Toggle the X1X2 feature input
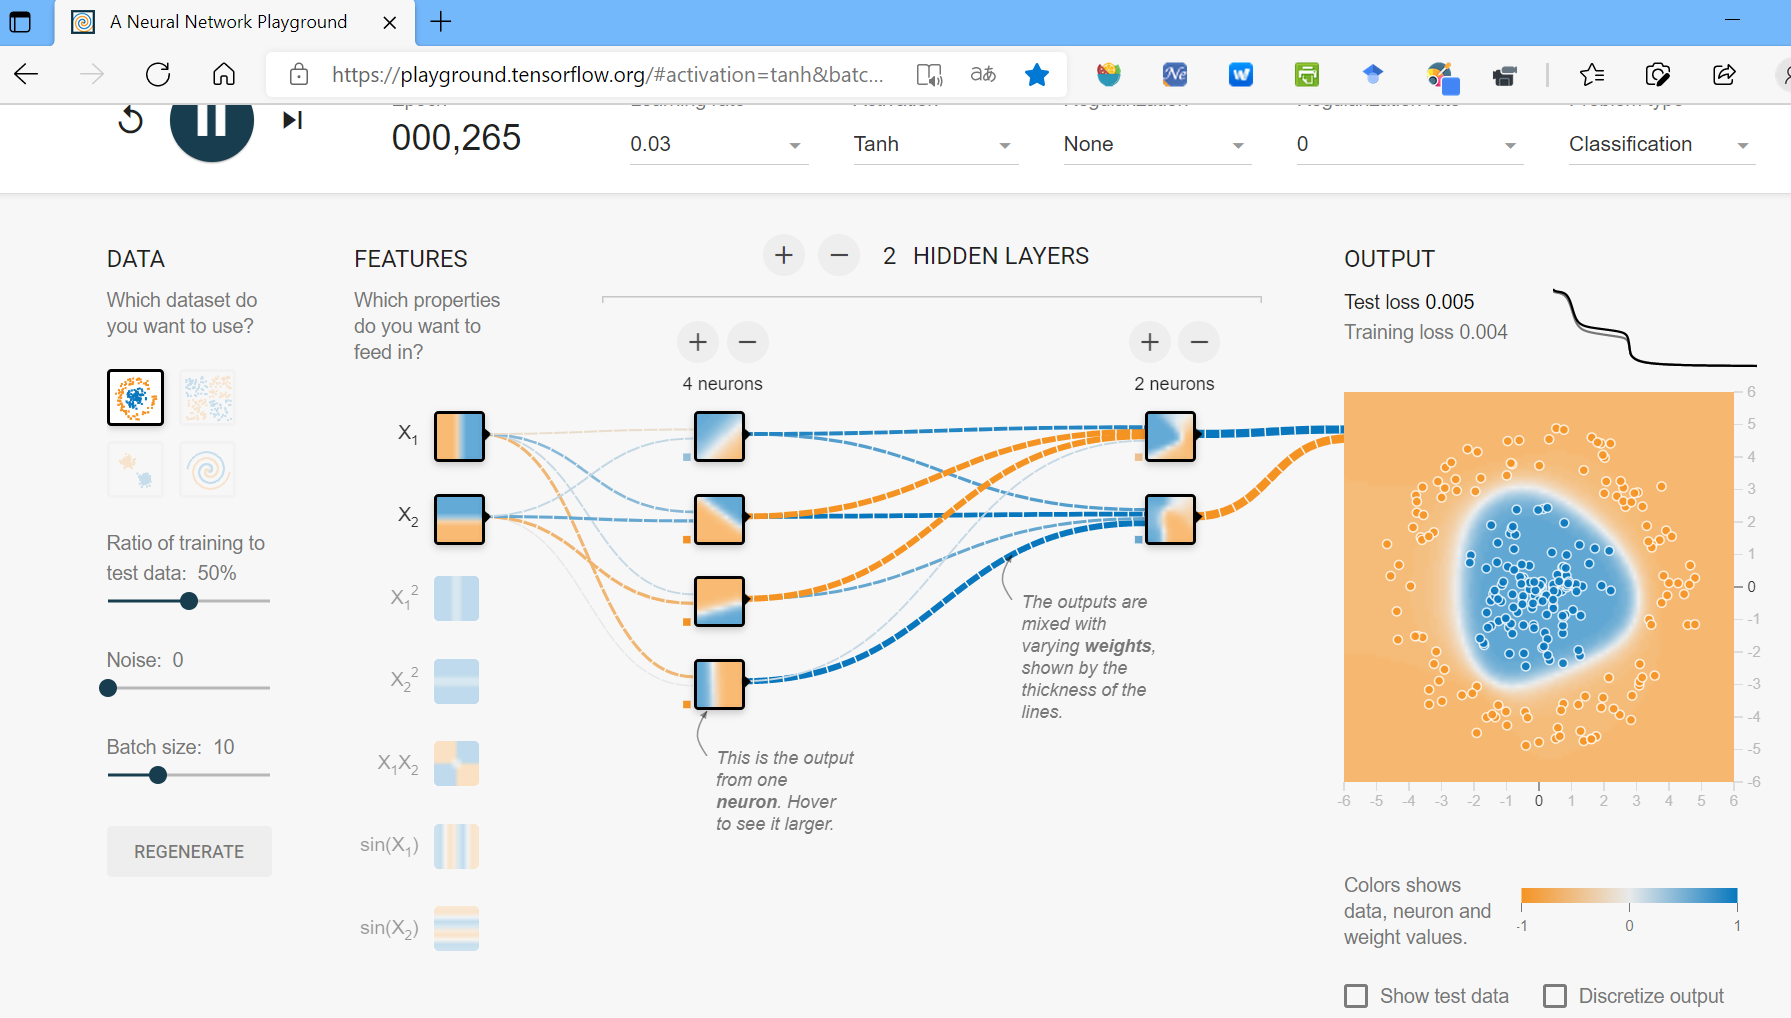The width and height of the screenshot is (1791, 1018). [x=456, y=763]
